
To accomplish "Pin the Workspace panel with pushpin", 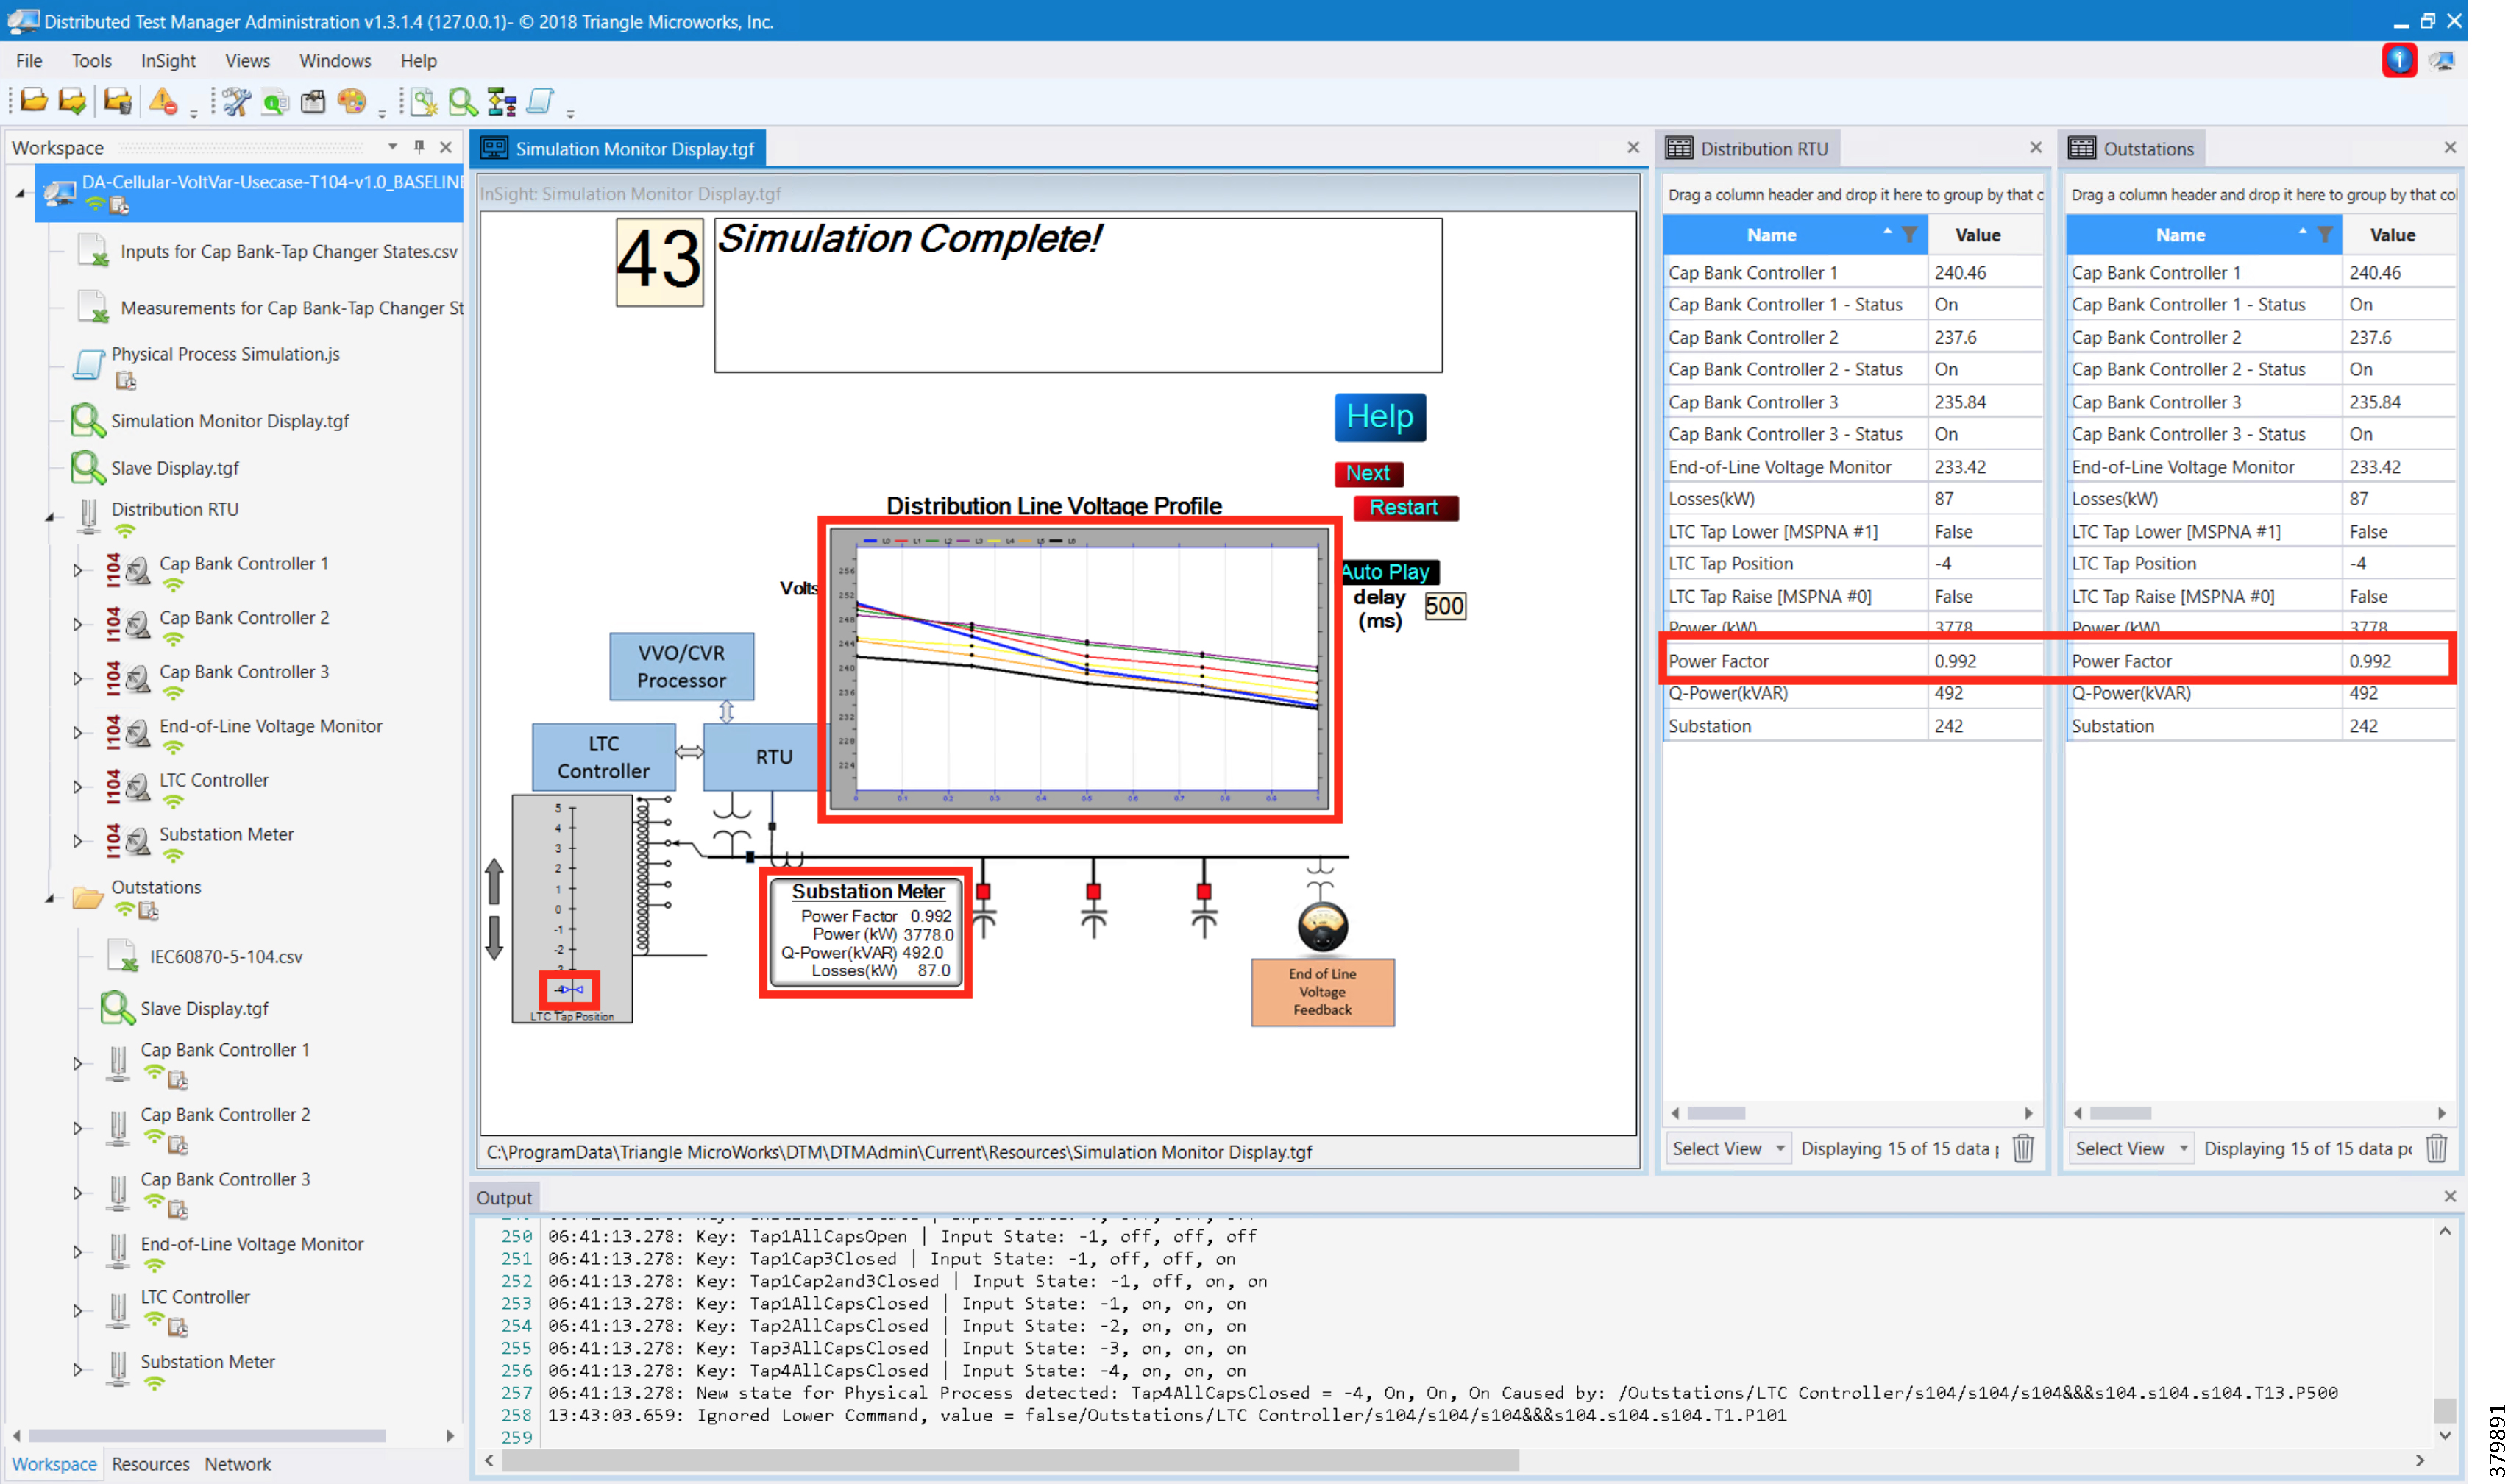I will [419, 147].
